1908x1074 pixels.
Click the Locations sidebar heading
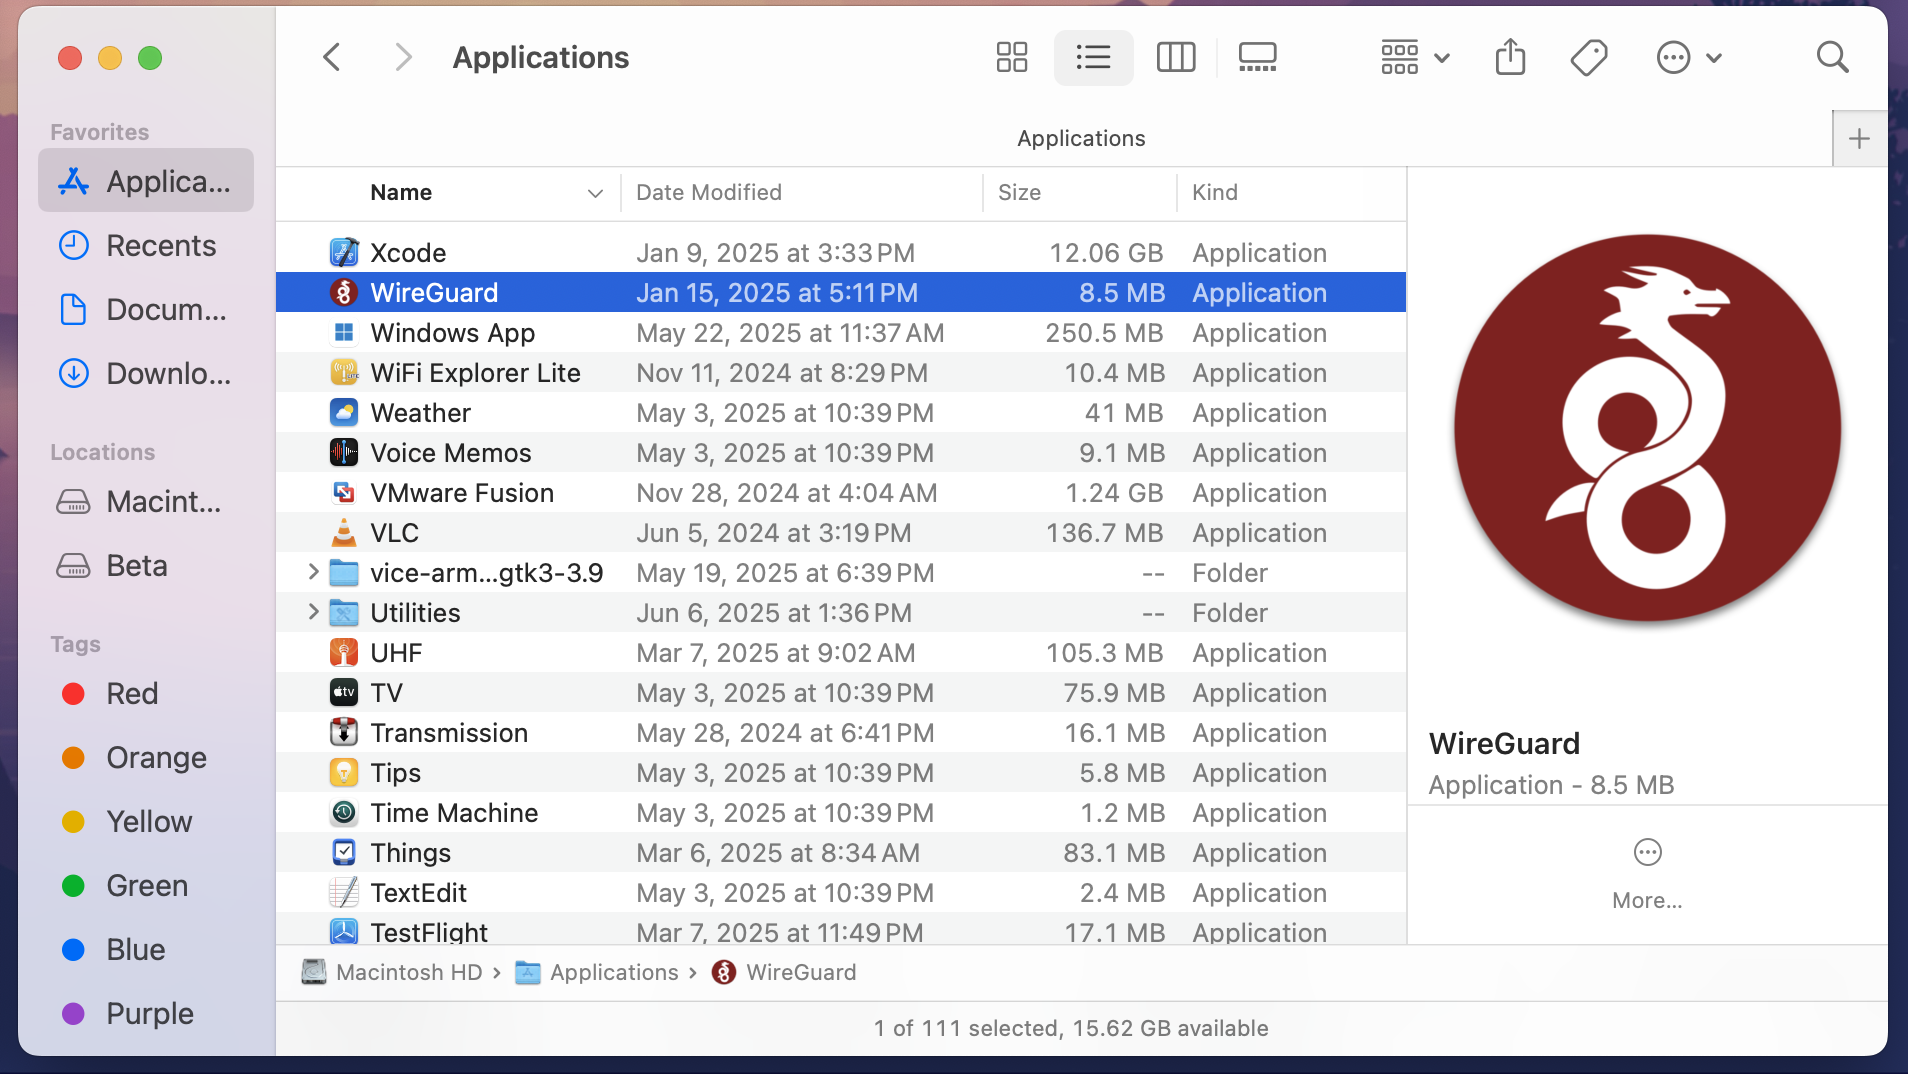pyautogui.click(x=103, y=452)
